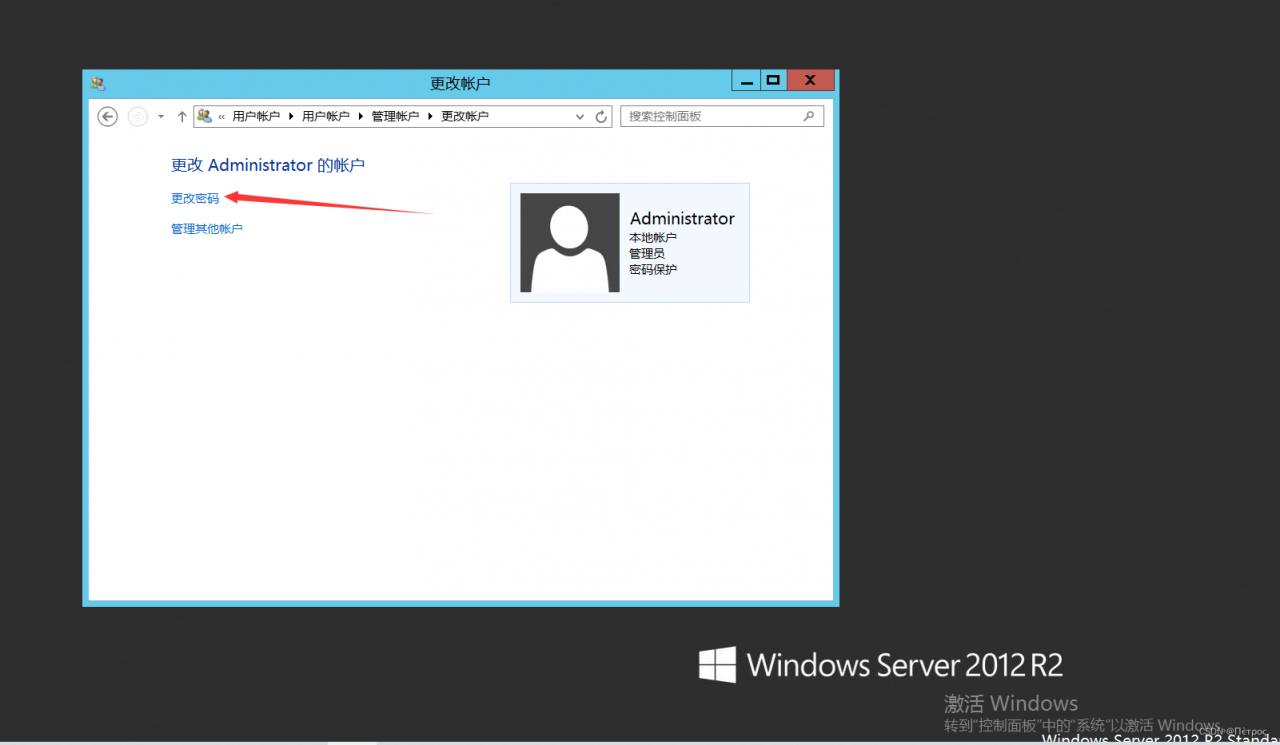Click the magnifier search icon
Viewport: 1280px width, 745px height.
point(809,117)
